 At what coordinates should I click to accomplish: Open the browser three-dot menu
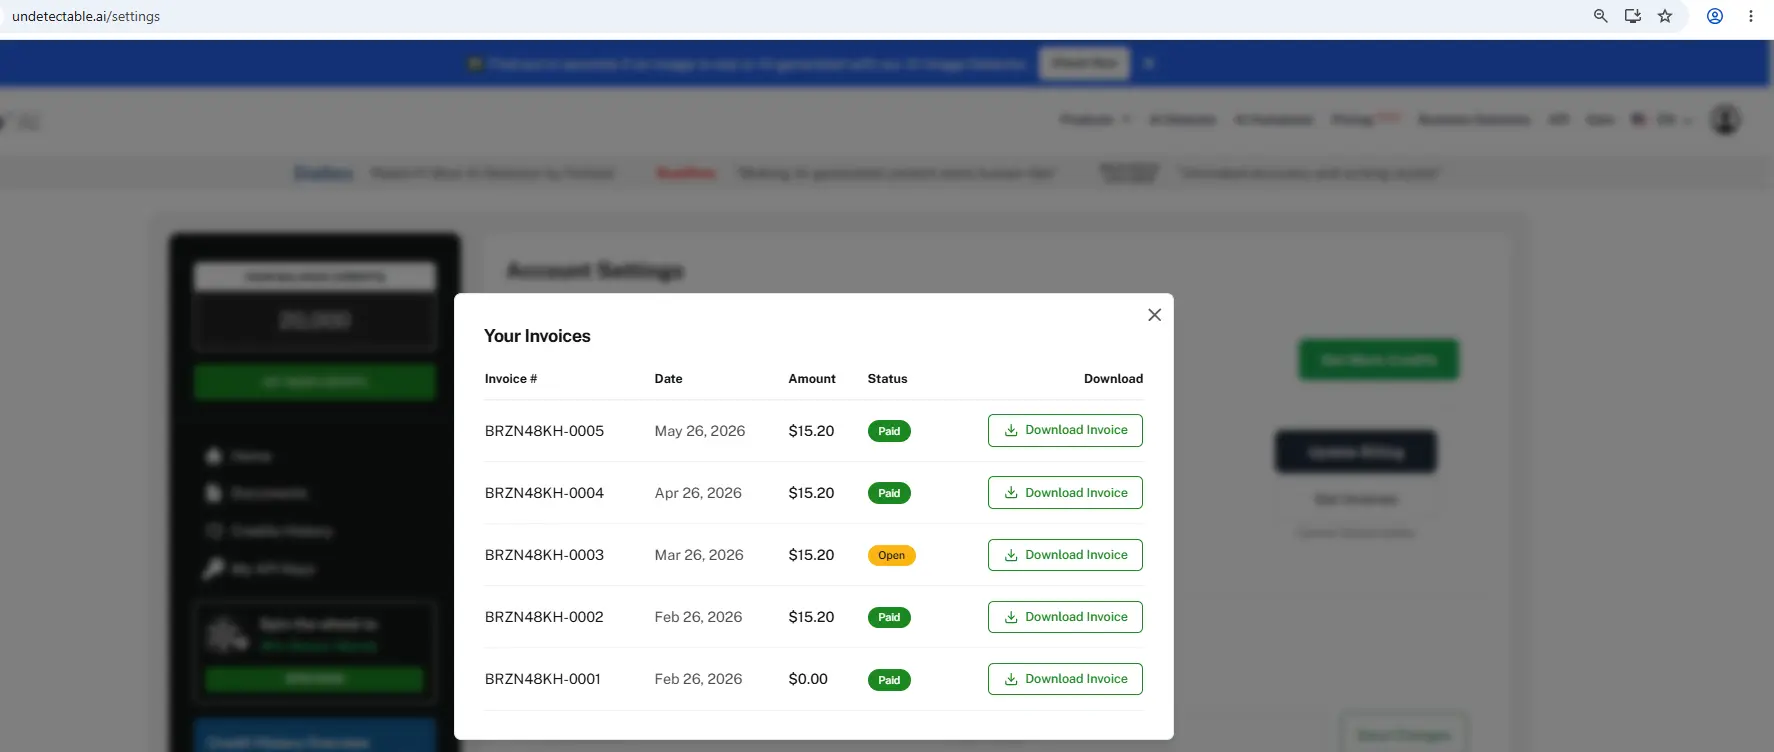[1751, 16]
